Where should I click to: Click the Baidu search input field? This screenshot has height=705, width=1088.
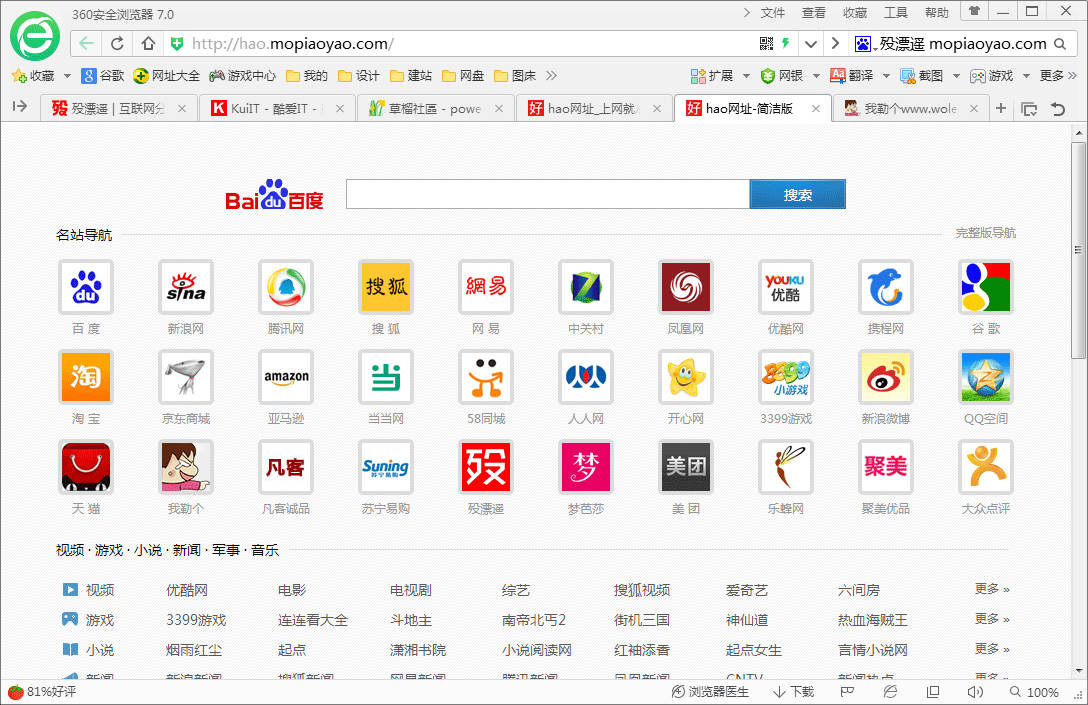tap(548, 194)
